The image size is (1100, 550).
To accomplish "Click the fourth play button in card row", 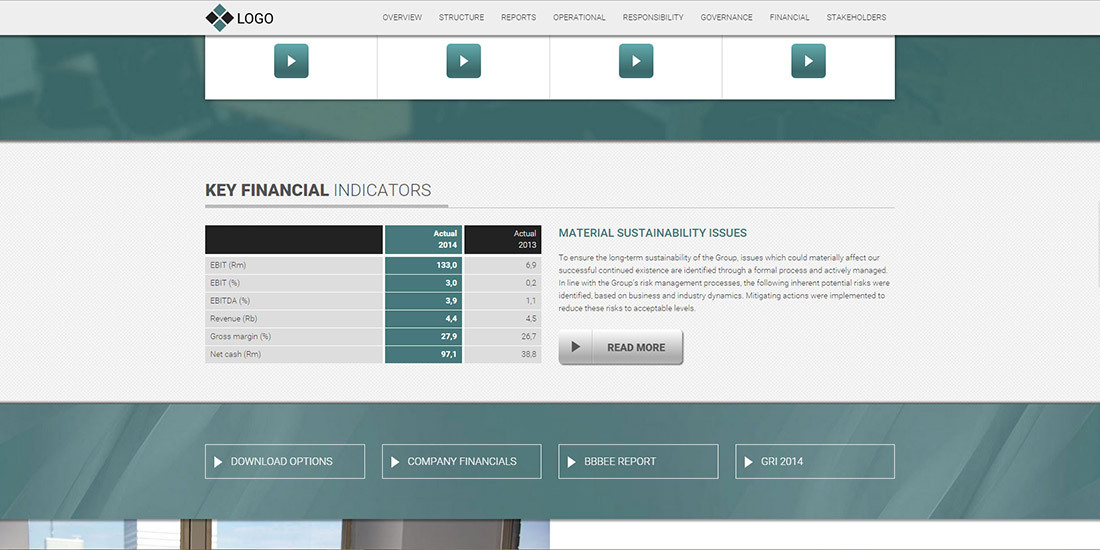I will coord(809,61).
